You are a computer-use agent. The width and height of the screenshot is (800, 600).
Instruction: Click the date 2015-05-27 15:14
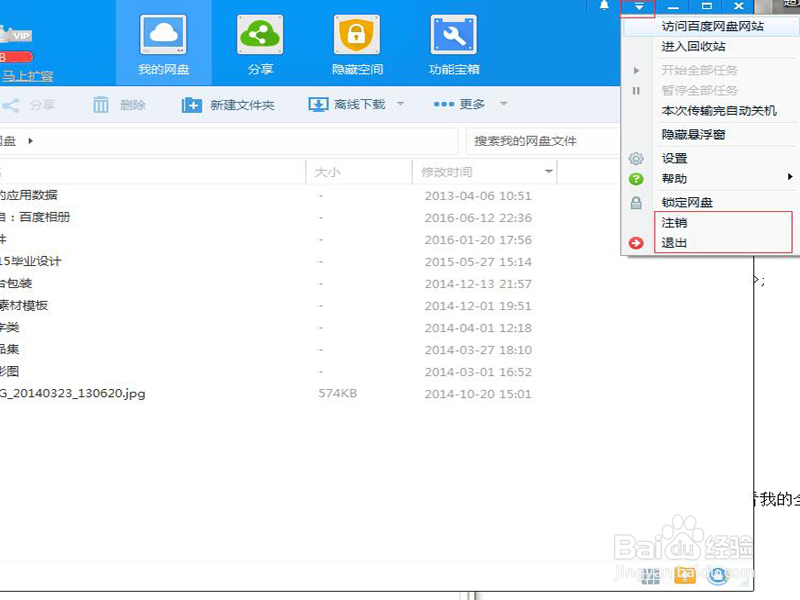pos(478,262)
